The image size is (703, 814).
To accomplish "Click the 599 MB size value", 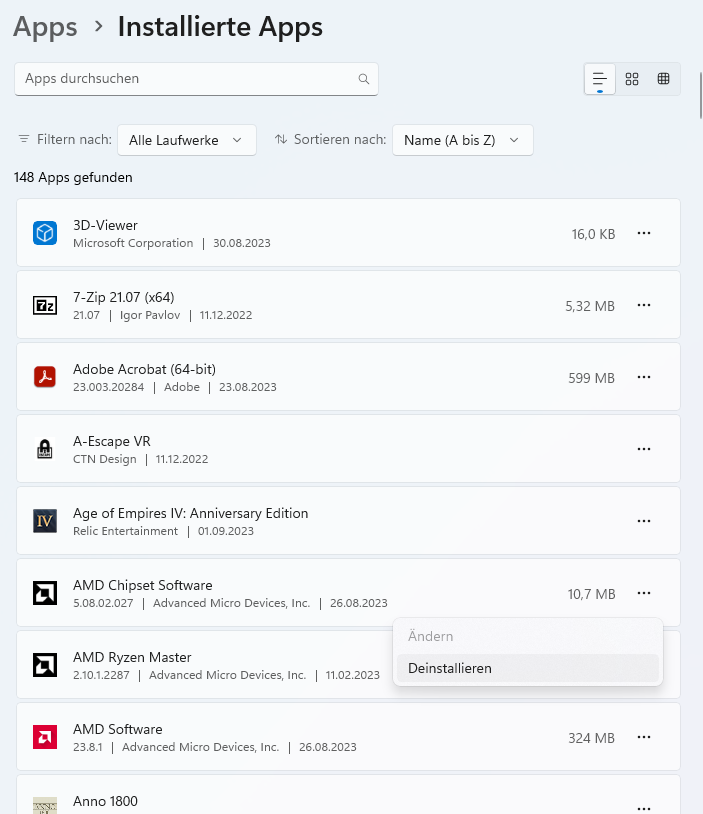I will point(591,378).
